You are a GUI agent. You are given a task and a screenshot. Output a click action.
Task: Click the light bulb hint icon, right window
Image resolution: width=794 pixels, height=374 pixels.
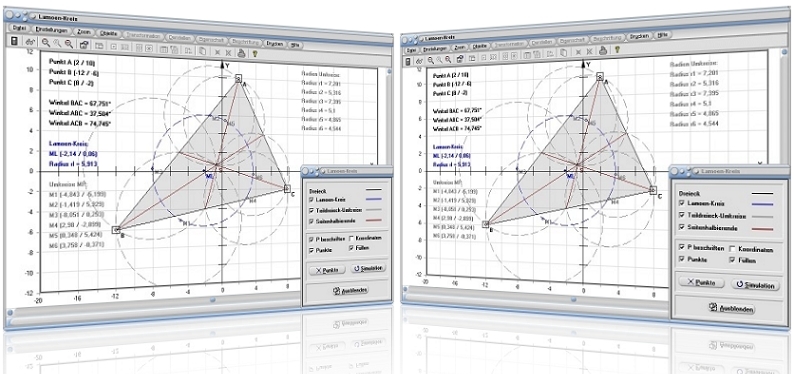point(617,49)
